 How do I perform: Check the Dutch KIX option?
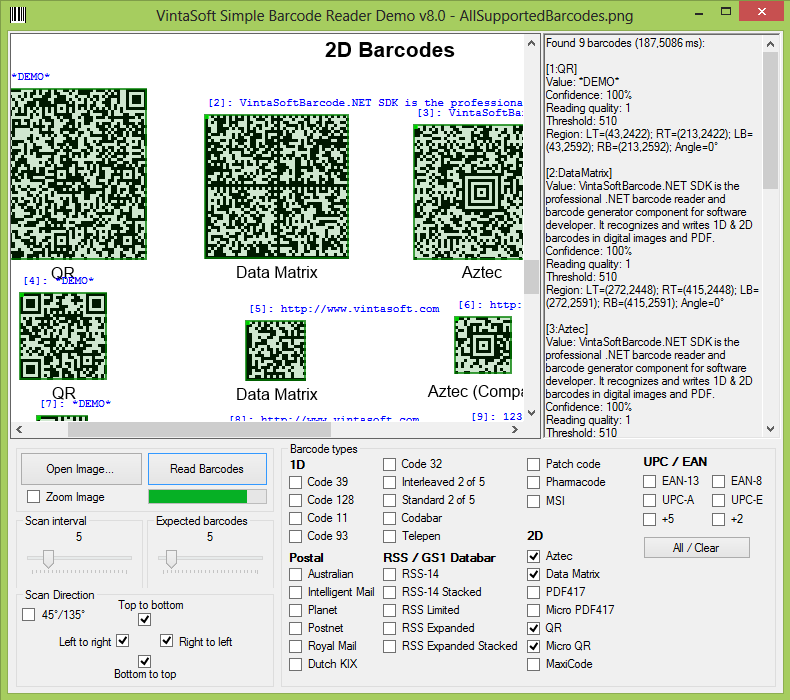296,664
